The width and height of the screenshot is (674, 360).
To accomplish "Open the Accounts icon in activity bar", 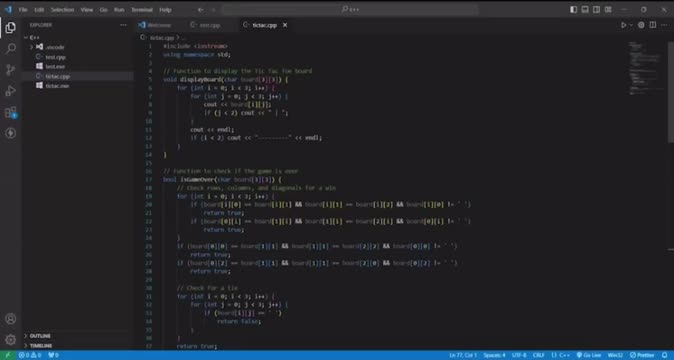I will 11,319.
